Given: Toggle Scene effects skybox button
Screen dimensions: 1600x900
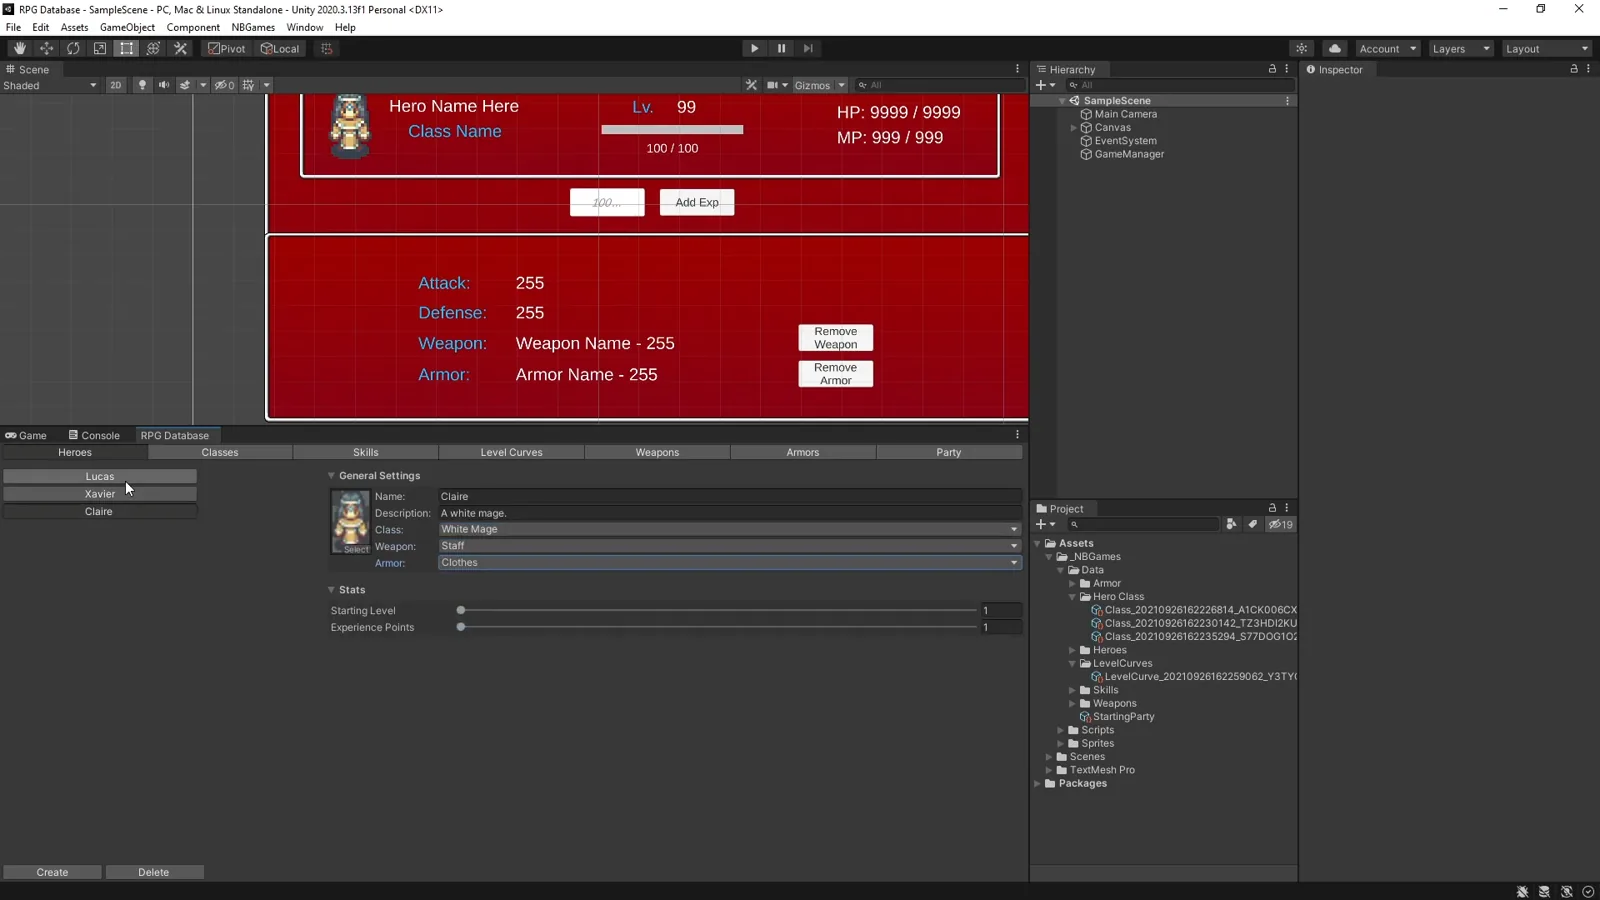Looking at the screenshot, I should 185,85.
